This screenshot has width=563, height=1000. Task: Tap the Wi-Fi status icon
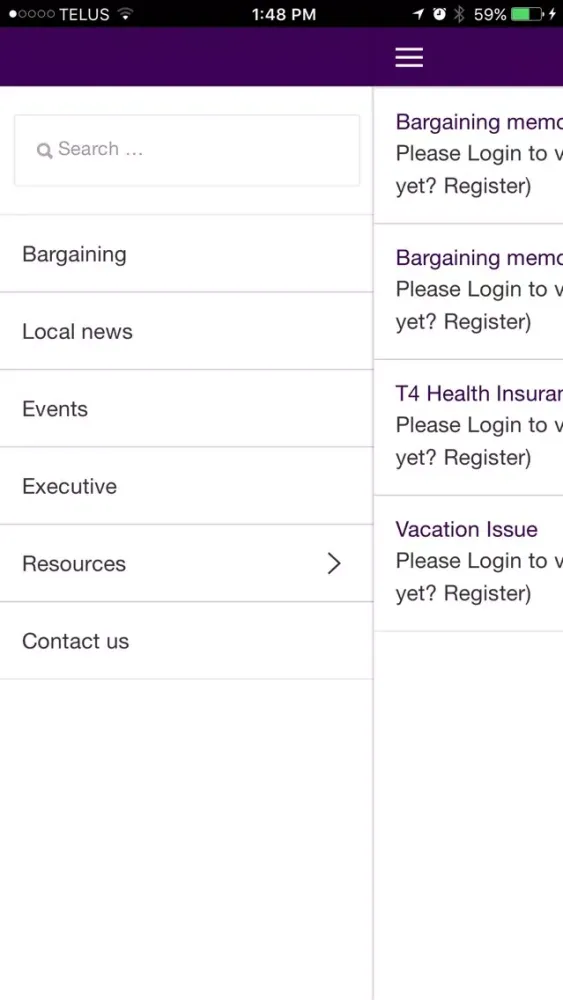click(126, 14)
